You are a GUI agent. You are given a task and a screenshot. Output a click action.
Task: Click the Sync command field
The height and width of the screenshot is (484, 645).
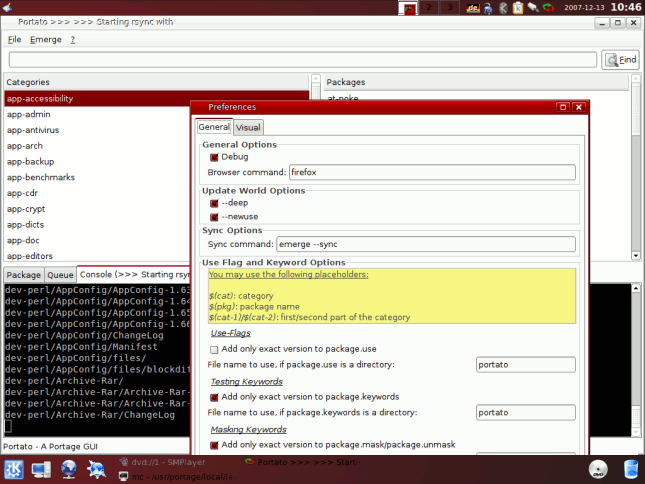[426, 244]
